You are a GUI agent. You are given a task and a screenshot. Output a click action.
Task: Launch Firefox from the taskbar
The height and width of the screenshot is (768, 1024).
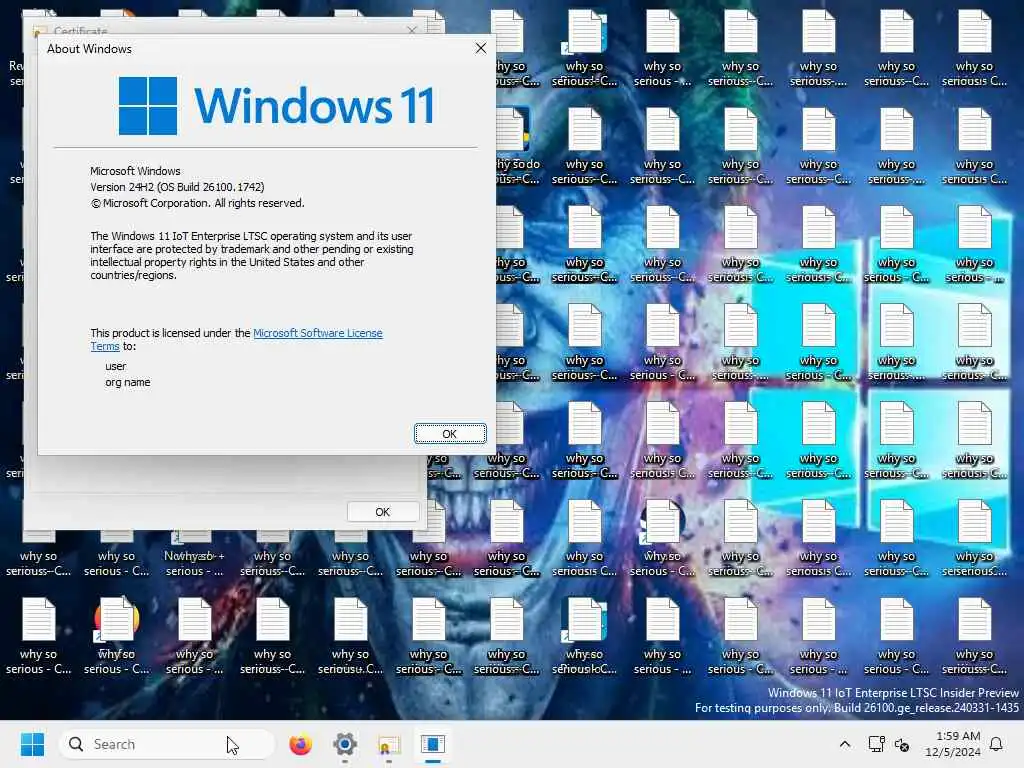click(x=300, y=744)
